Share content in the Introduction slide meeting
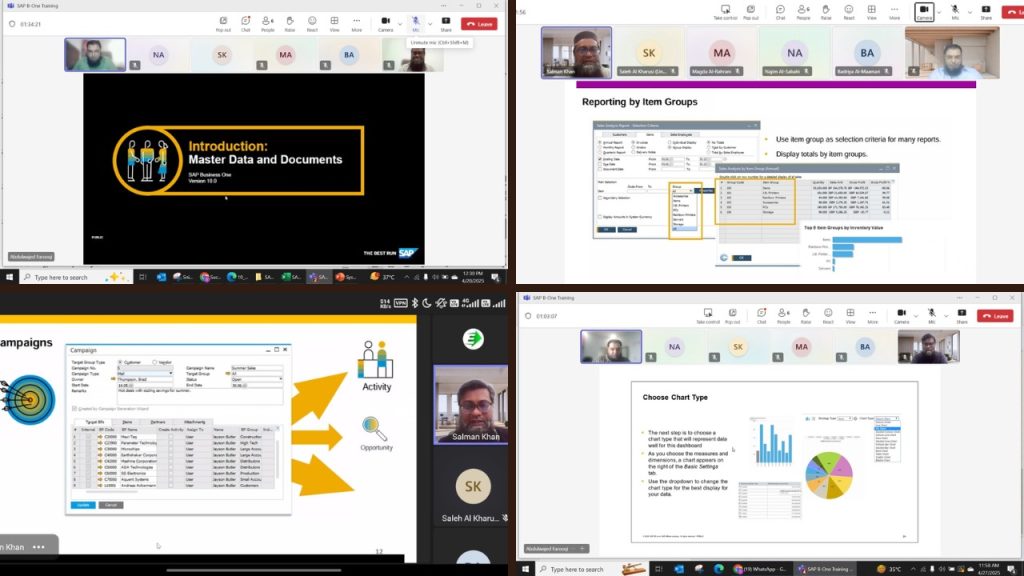The image size is (1024, 576). click(446, 24)
